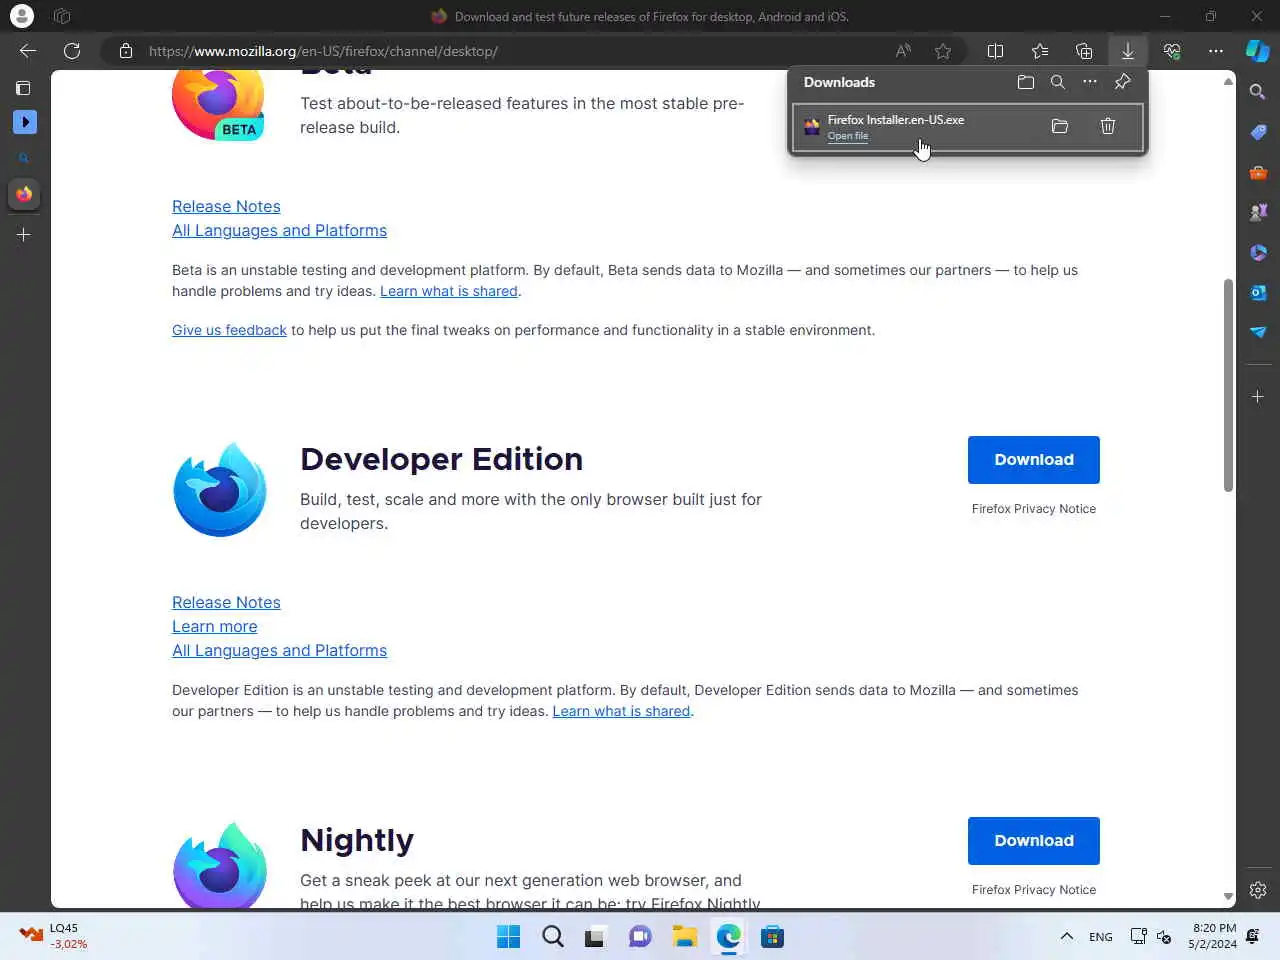Show Firefox Installer in folder
The height and width of the screenshot is (960, 1280).
[x=1060, y=126]
